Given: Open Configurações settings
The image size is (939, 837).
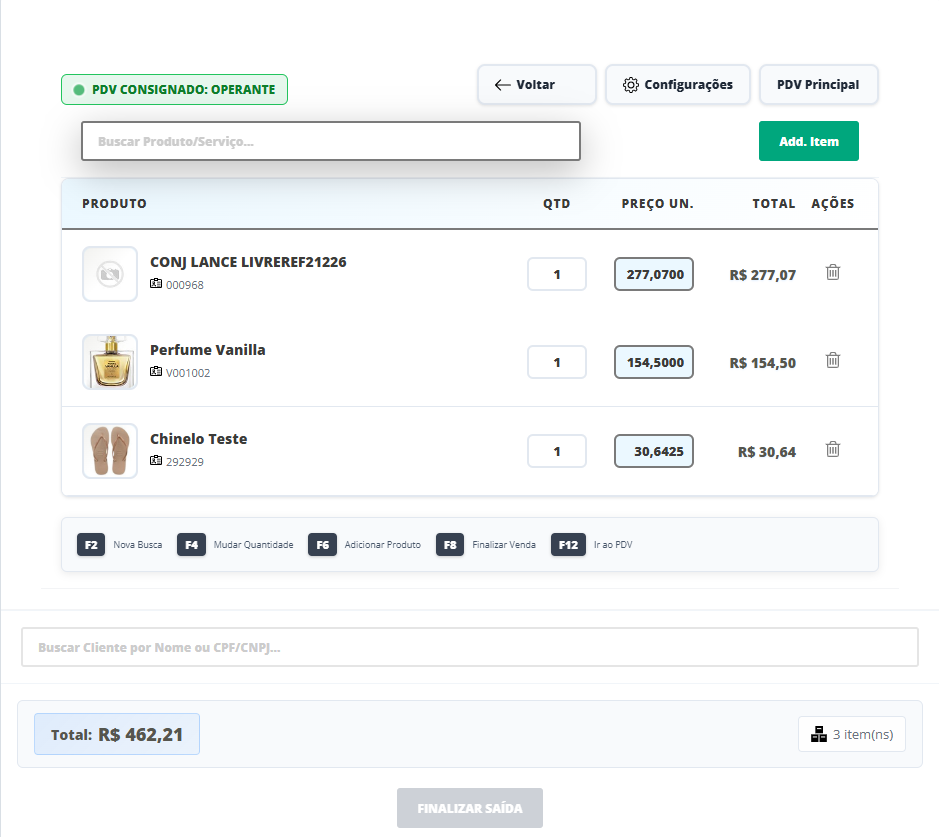Looking at the screenshot, I should pyautogui.click(x=677, y=85).
